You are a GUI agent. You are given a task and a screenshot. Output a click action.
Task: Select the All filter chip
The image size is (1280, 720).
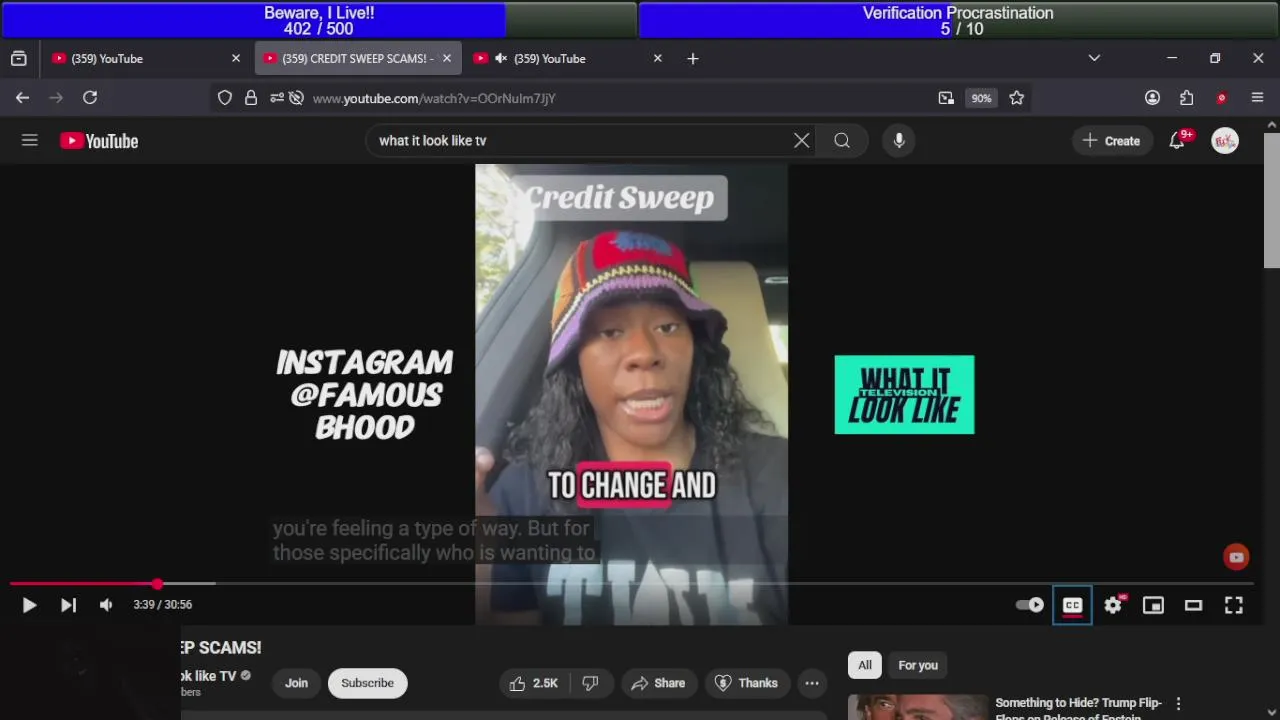(x=865, y=665)
